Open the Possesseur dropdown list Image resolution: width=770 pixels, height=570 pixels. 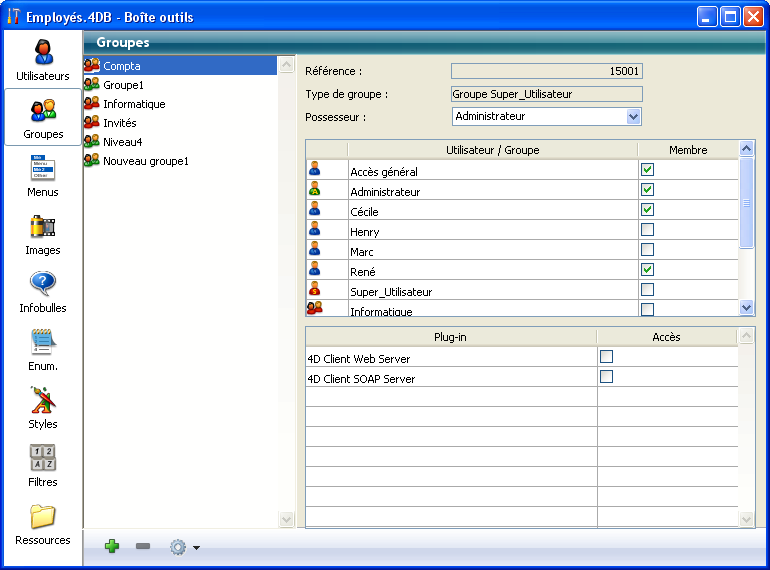(x=632, y=117)
